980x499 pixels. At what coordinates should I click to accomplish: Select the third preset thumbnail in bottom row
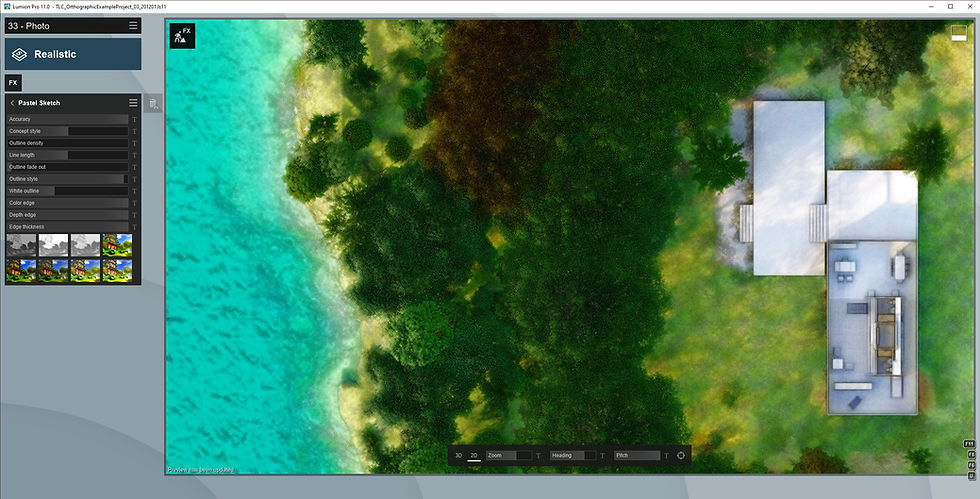click(86, 270)
